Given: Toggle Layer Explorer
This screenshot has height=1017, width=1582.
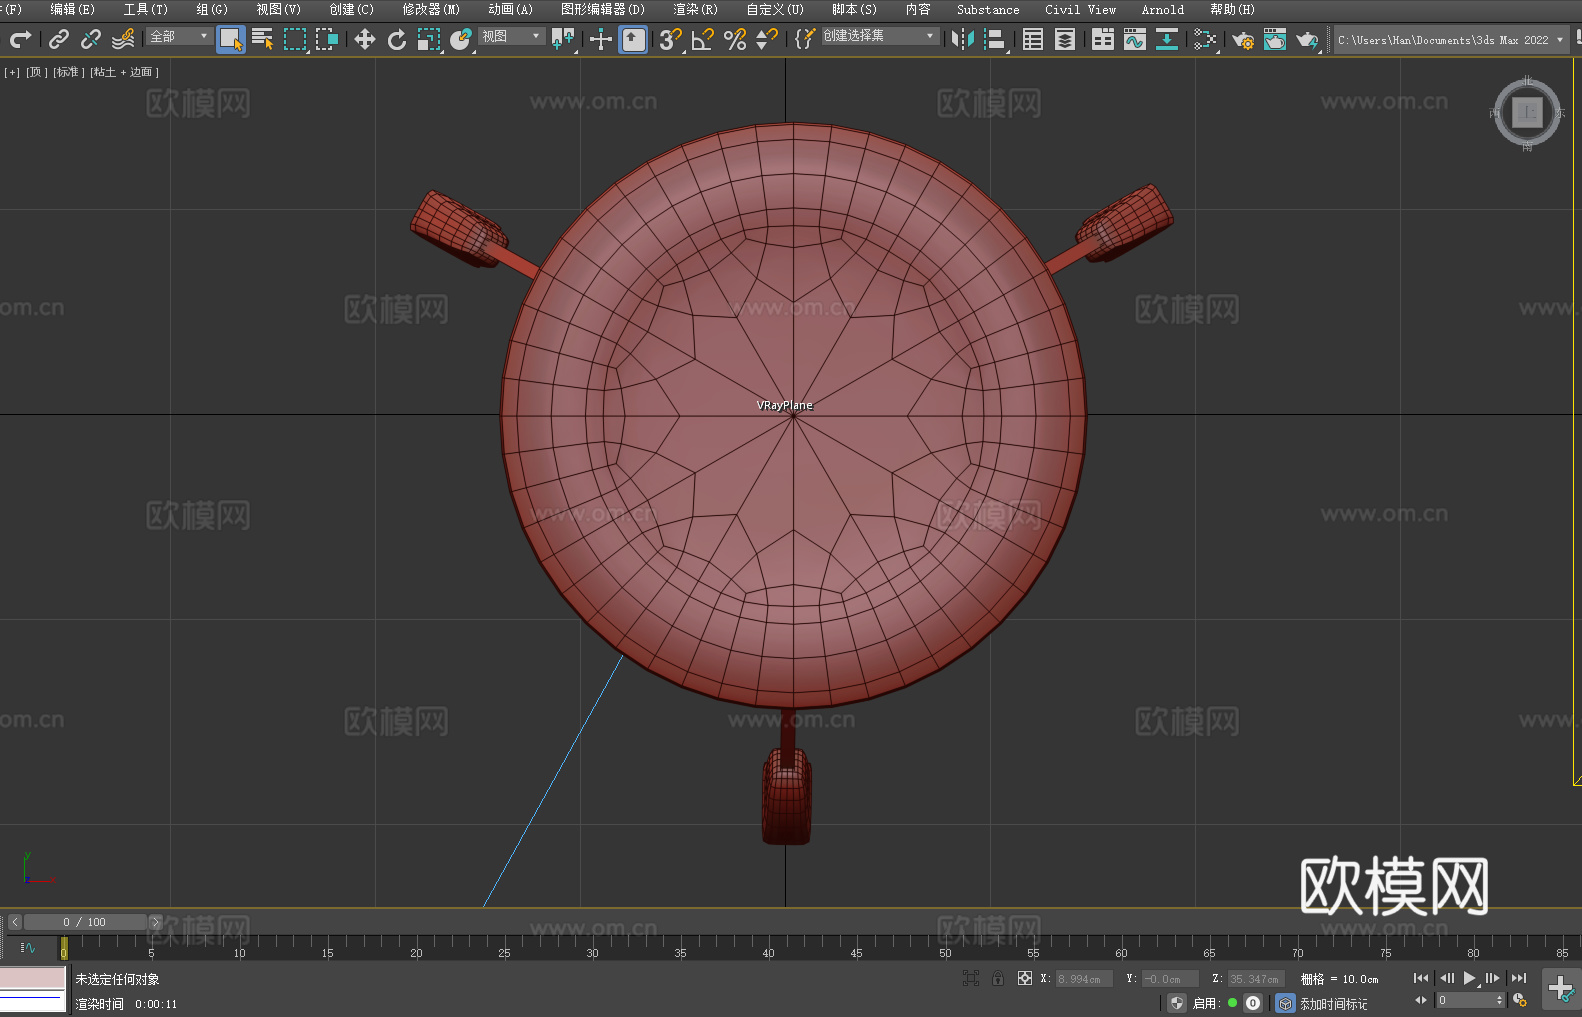Looking at the screenshot, I should (1065, 39).
